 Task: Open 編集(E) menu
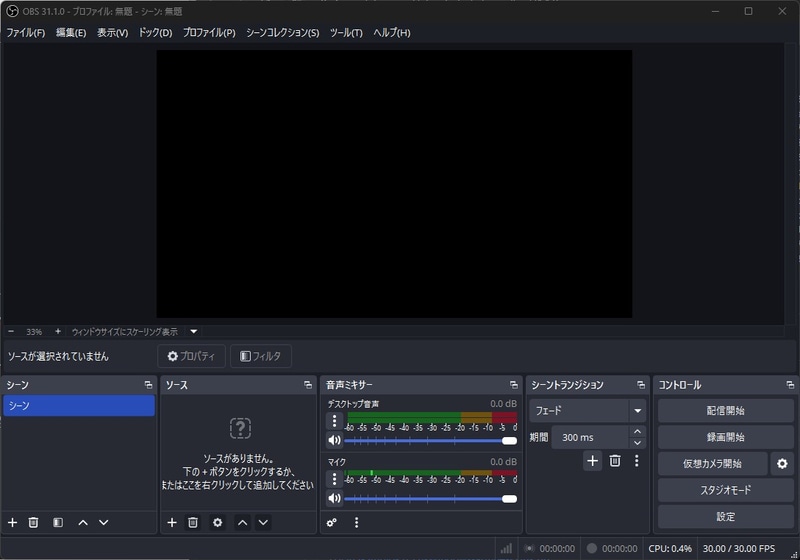point(71,33)
